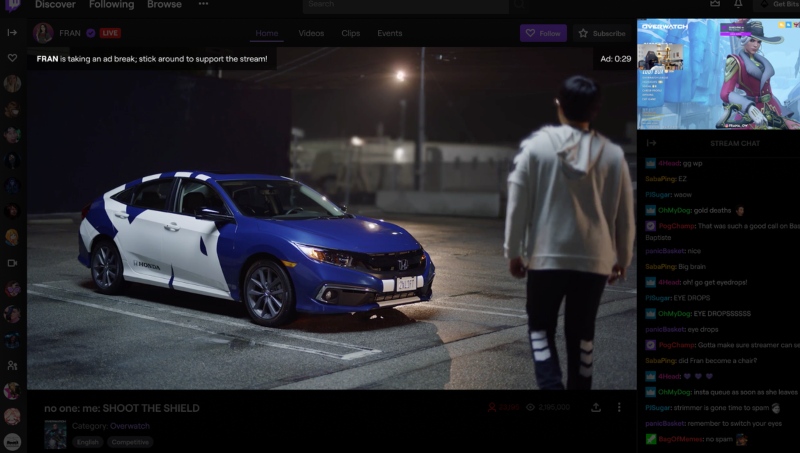This screenshot has width=800, height=453.
Task: Click chat message SabaPing: Big brain
Action: (675, 267)
